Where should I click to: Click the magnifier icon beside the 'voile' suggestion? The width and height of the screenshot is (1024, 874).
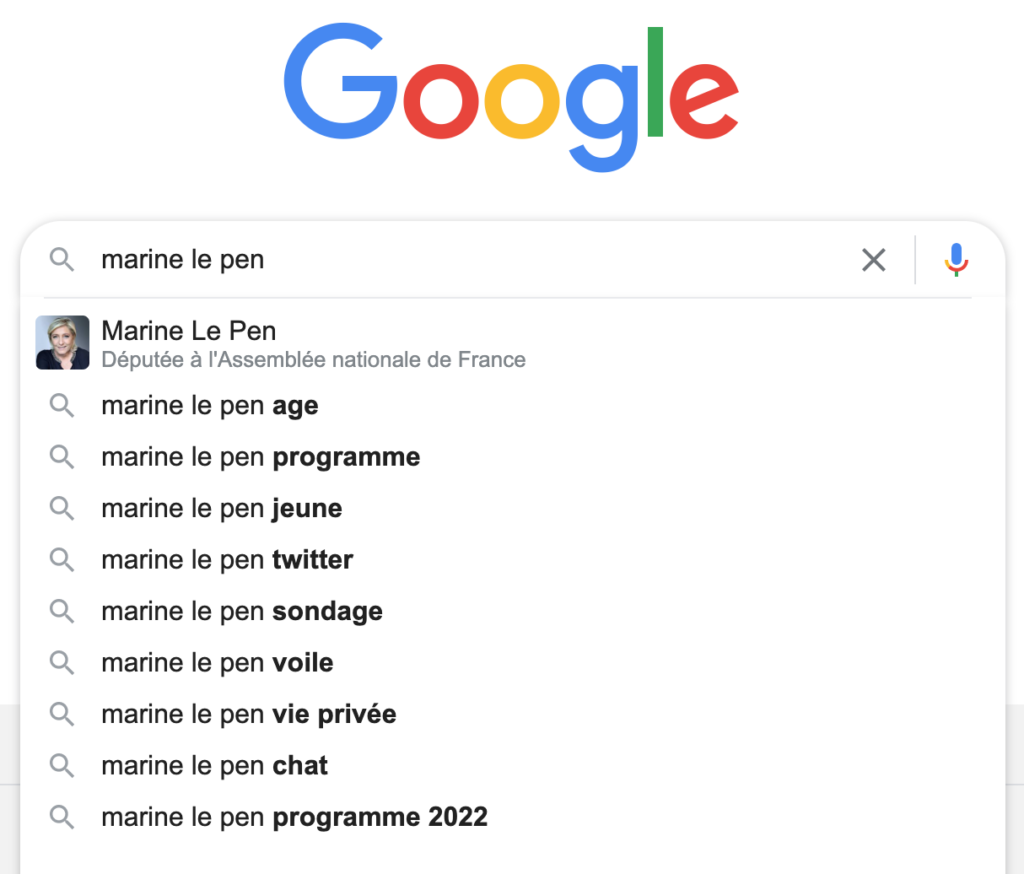62,663
